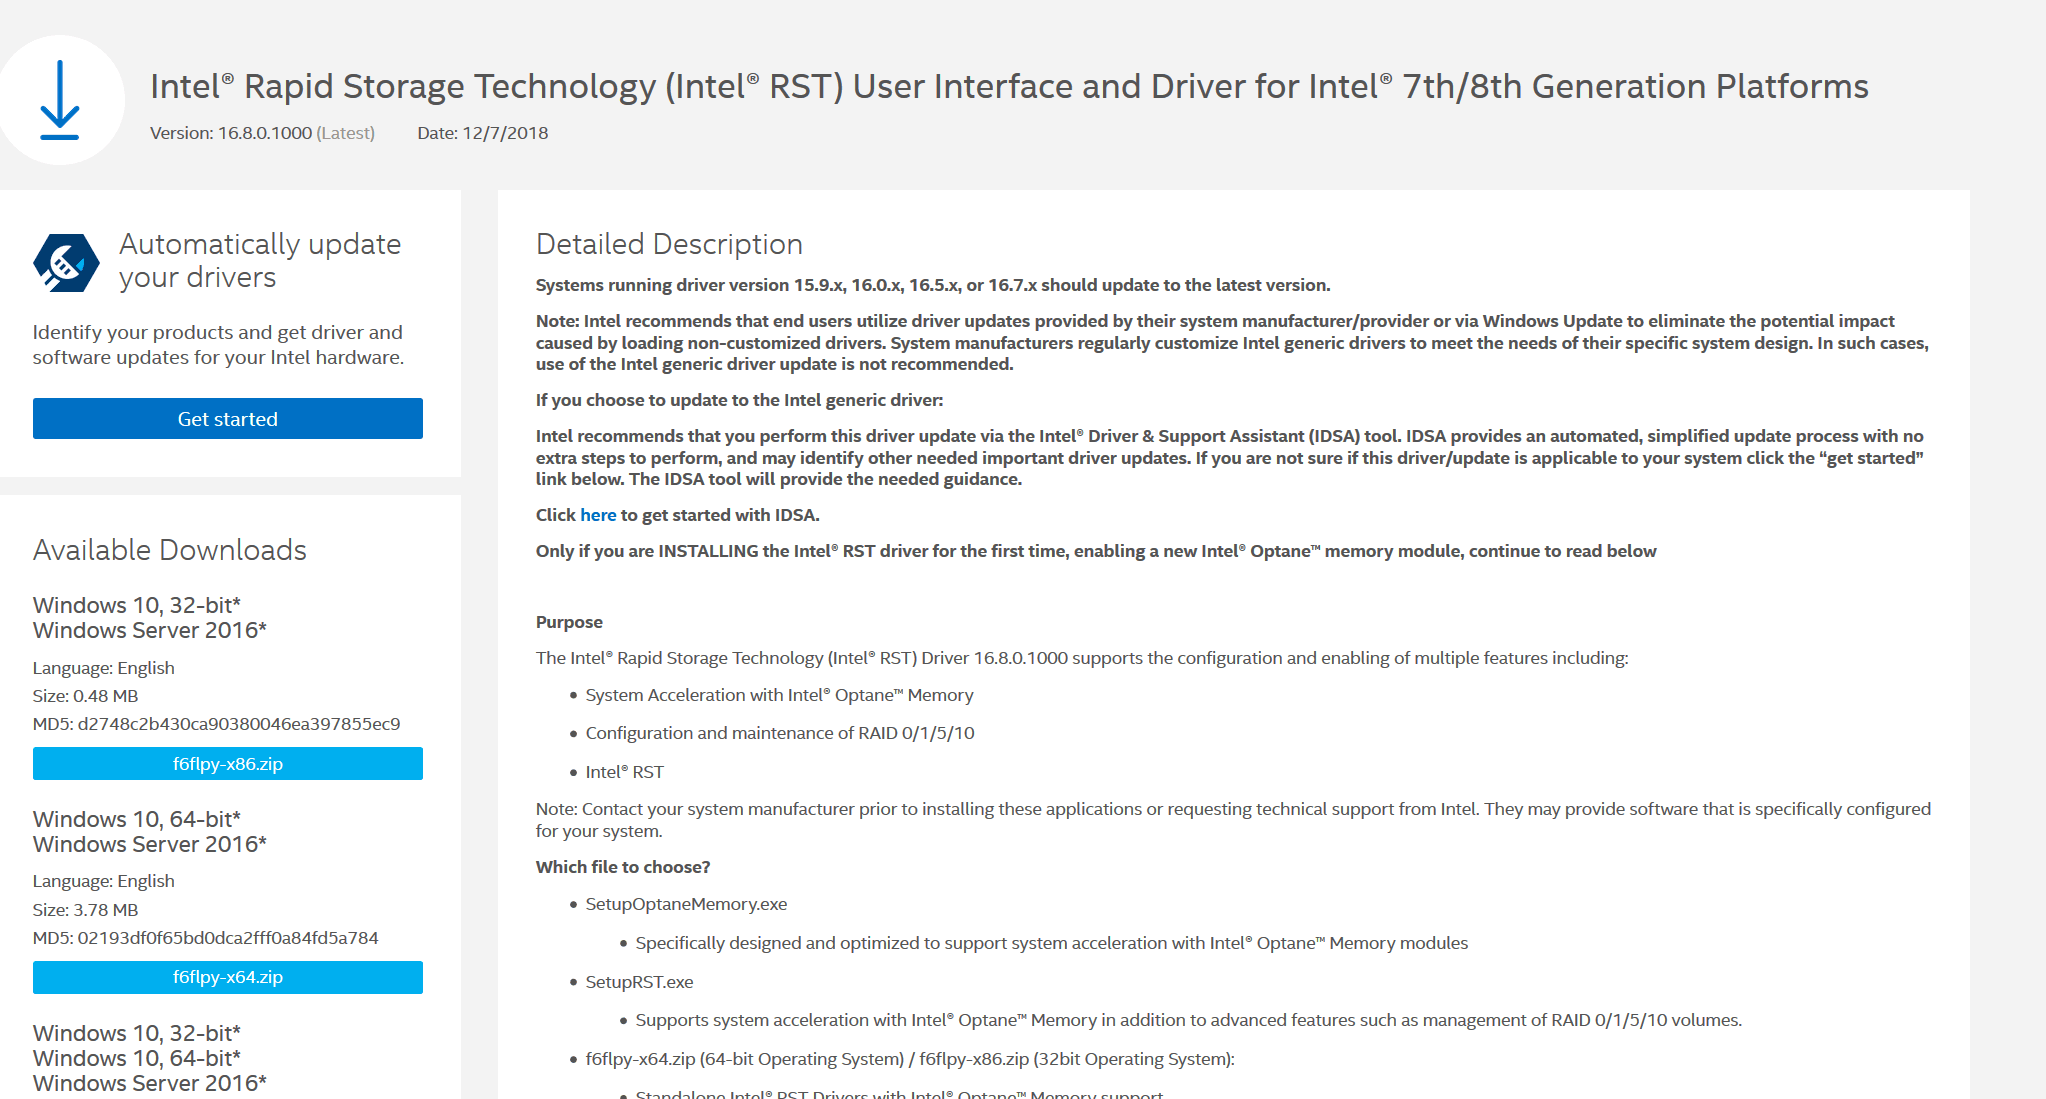
Task: Click the blue download arrow icon
Action: click(x=60, y=100)
